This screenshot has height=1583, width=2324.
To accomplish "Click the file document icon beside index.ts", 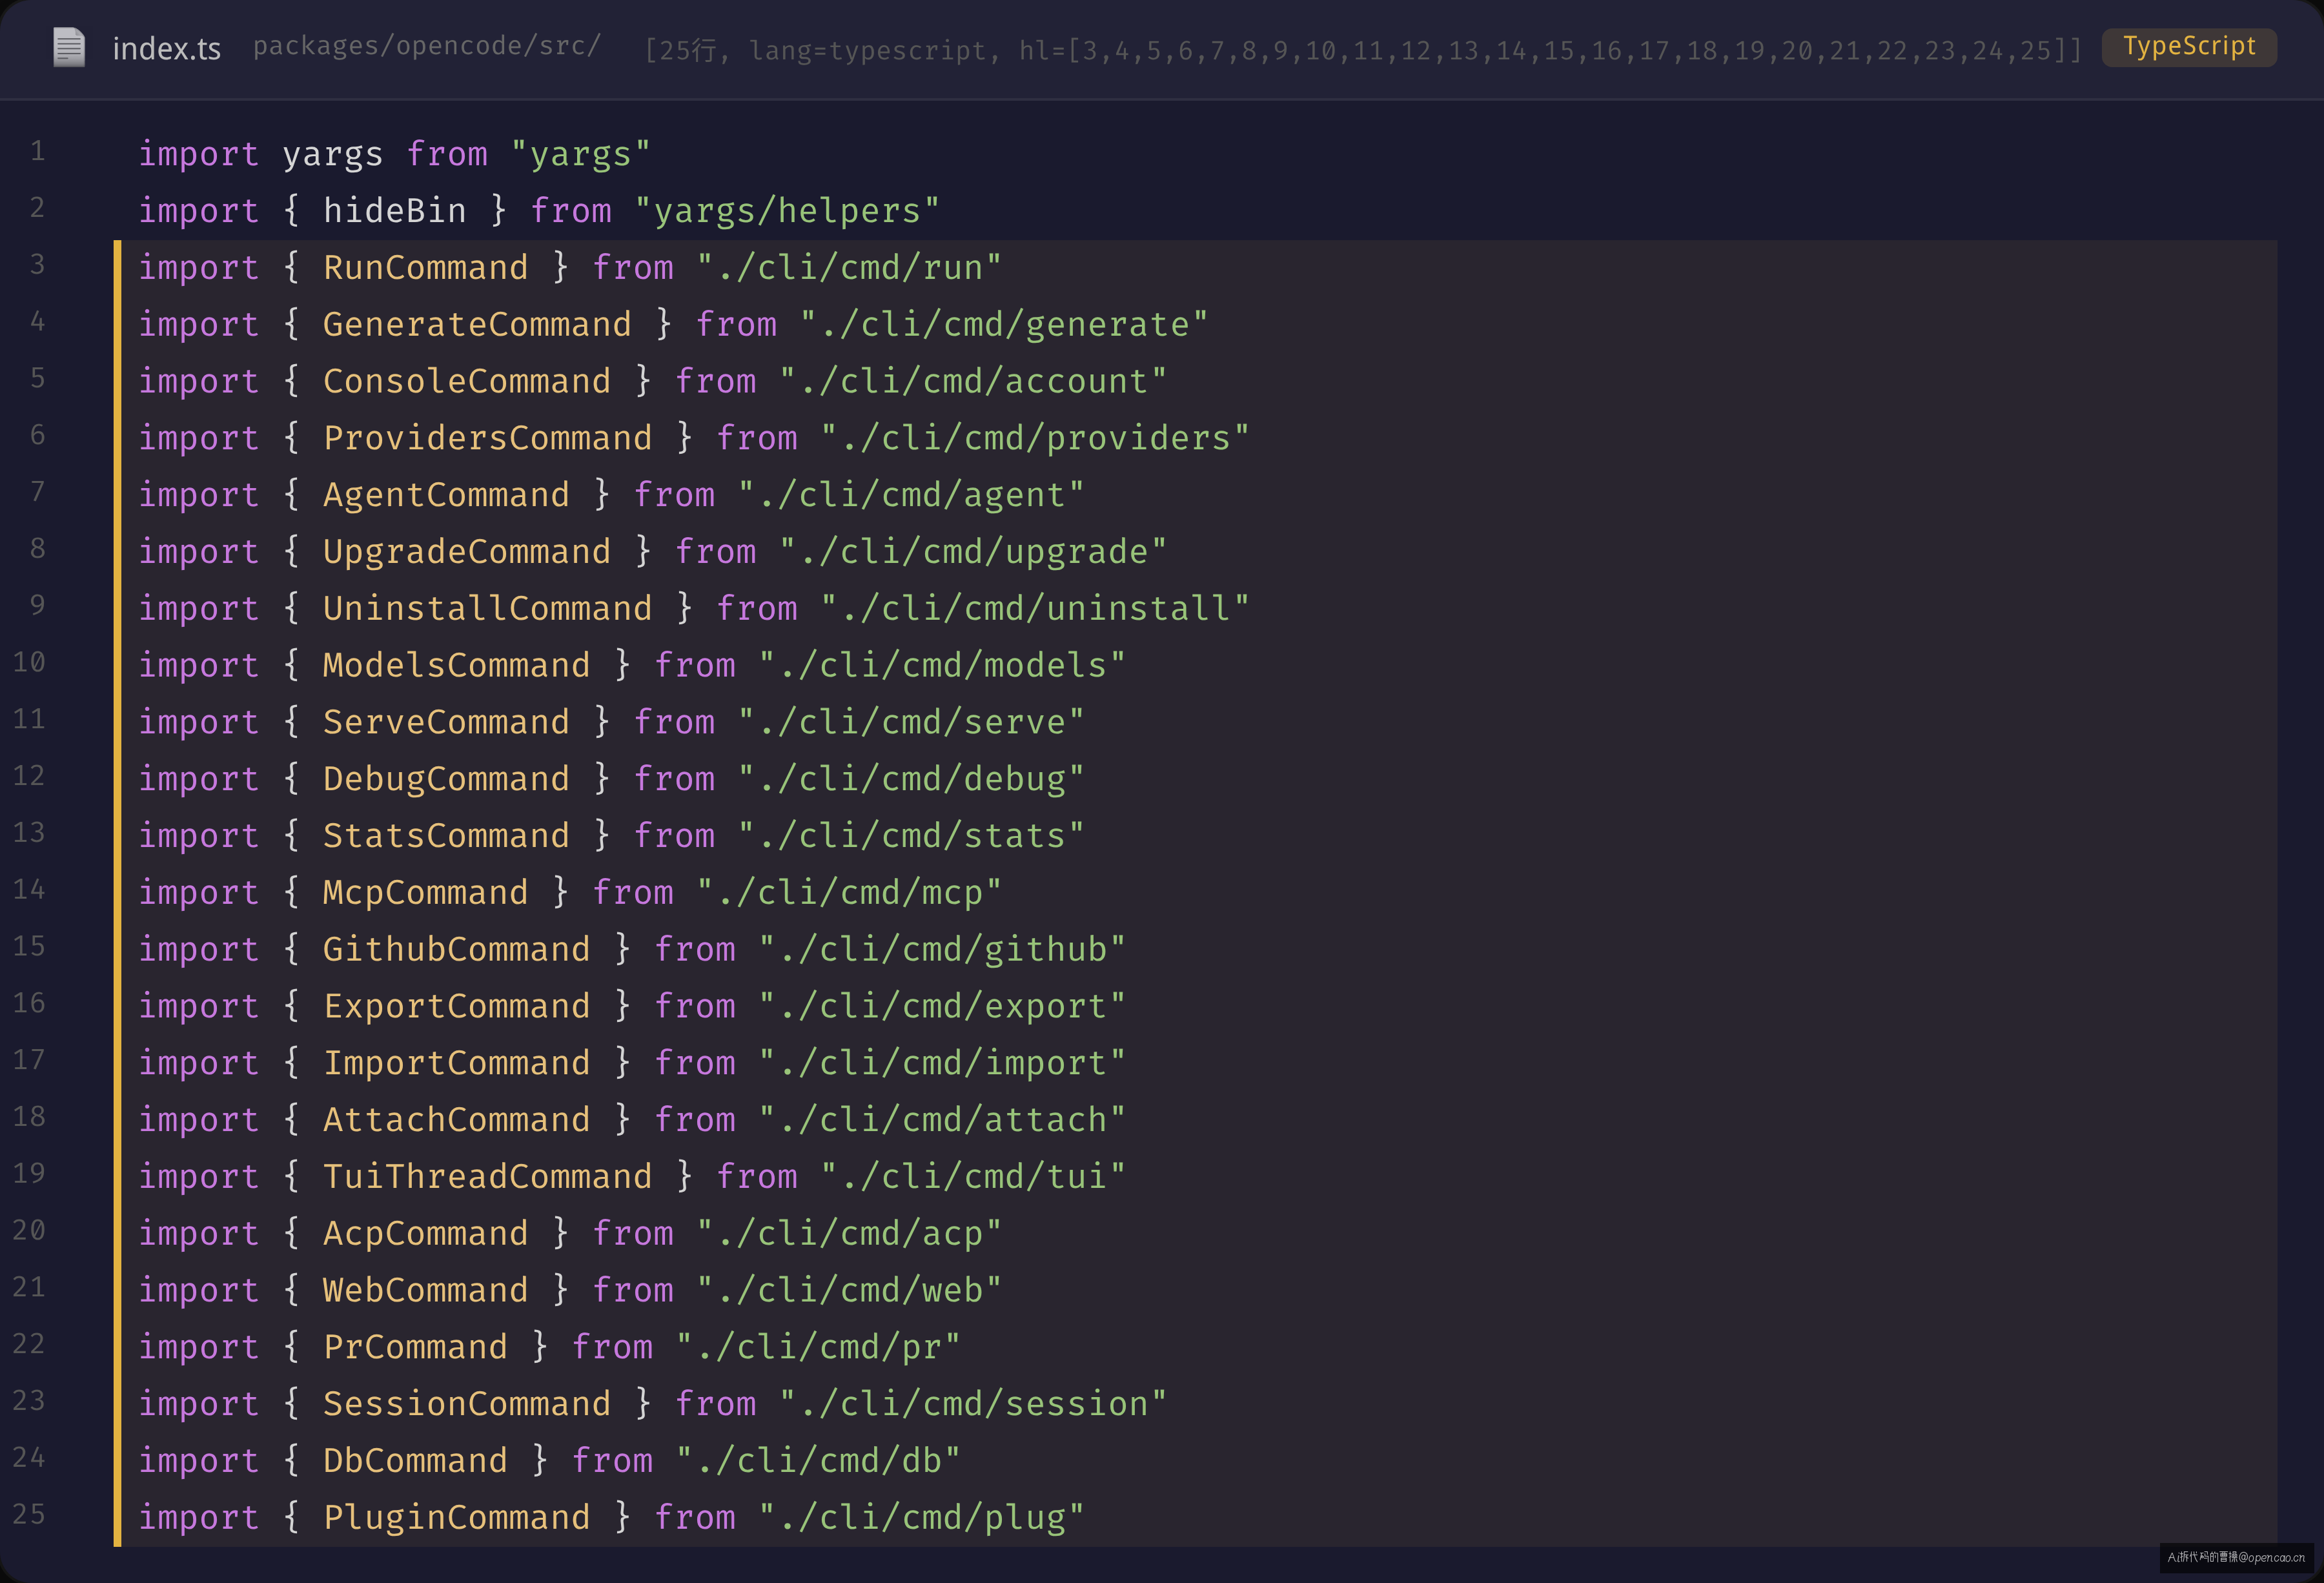I will coord(69,47).
